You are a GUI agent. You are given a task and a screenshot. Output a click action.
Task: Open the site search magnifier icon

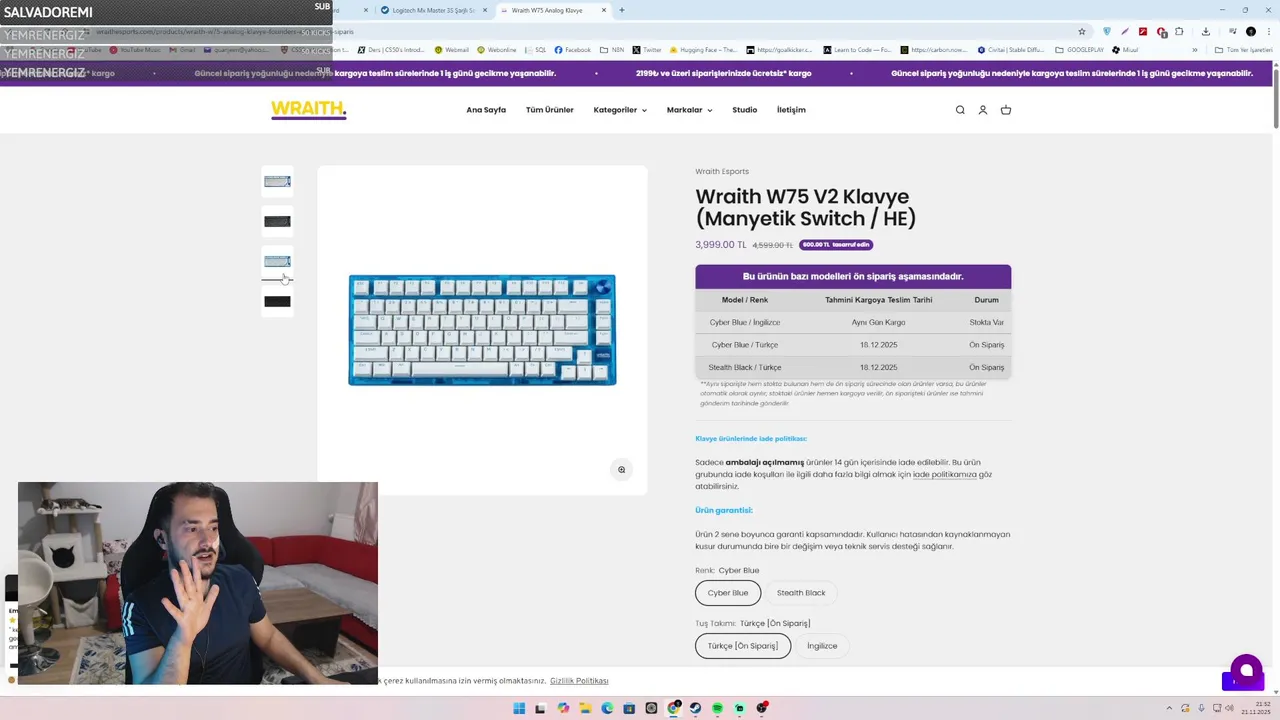tap(960, 110)
